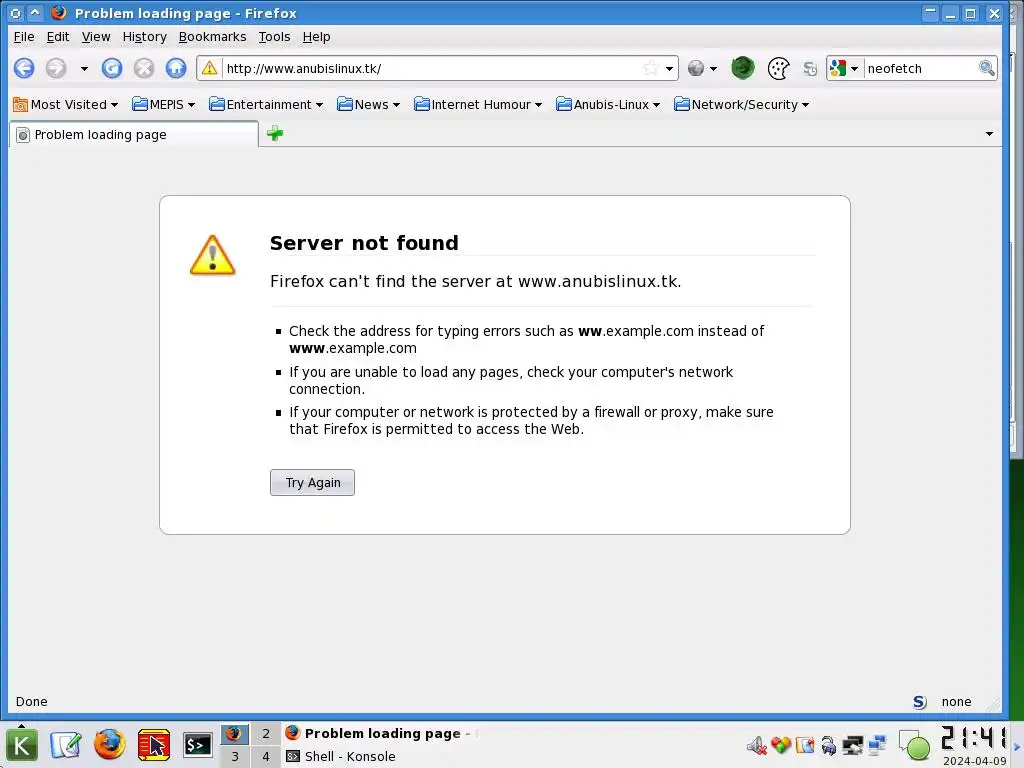This screenshot has height=768, width=1024.
Task: Open the list-all-tabs dropdown arrow
Action: point(989,134)
